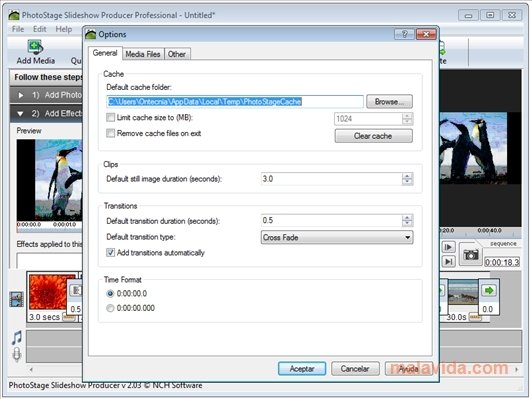Click the Cancelar button
The image size is (532, 399).
tap(355, 369)
